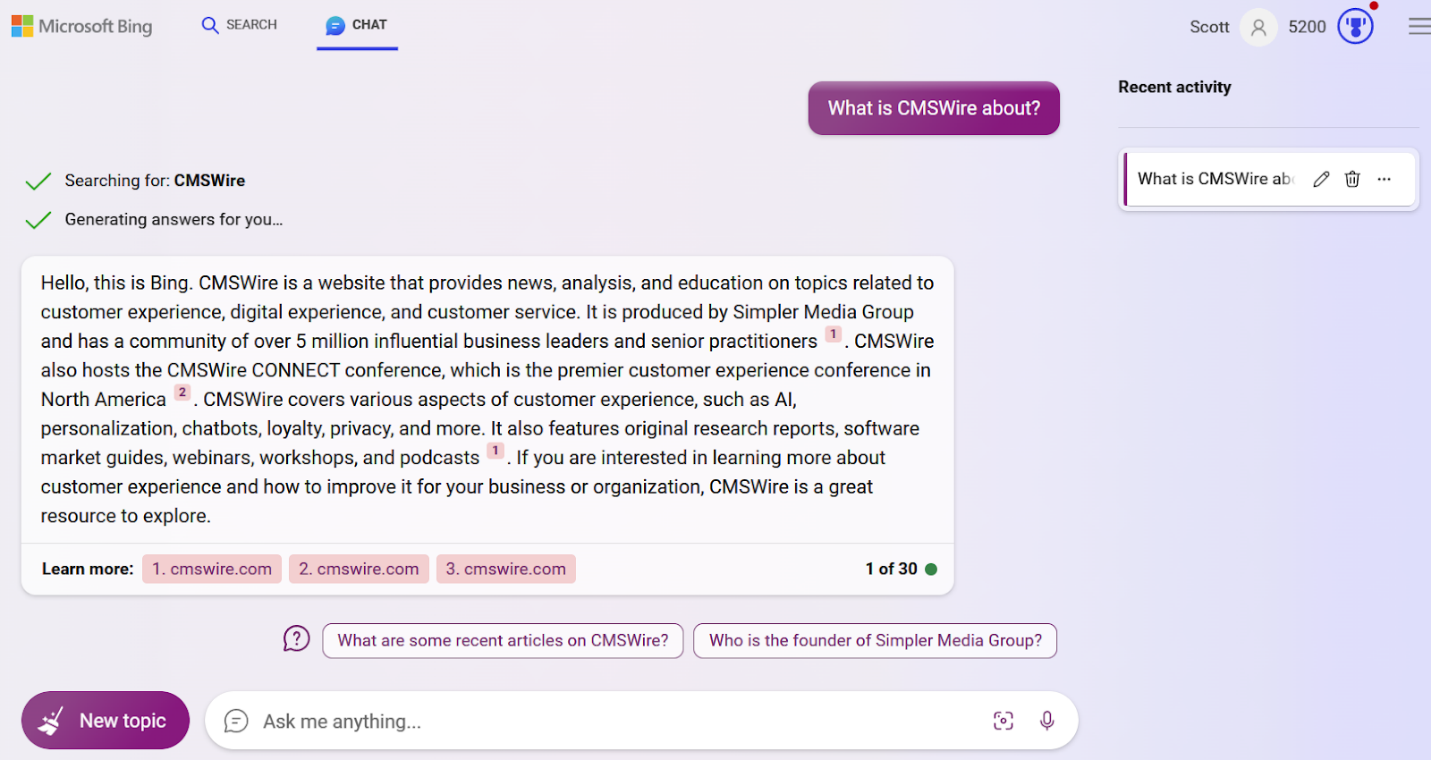1431x760 pixels.
Task: Delete the recent chat with trash icon
Action: (1352, 179)
